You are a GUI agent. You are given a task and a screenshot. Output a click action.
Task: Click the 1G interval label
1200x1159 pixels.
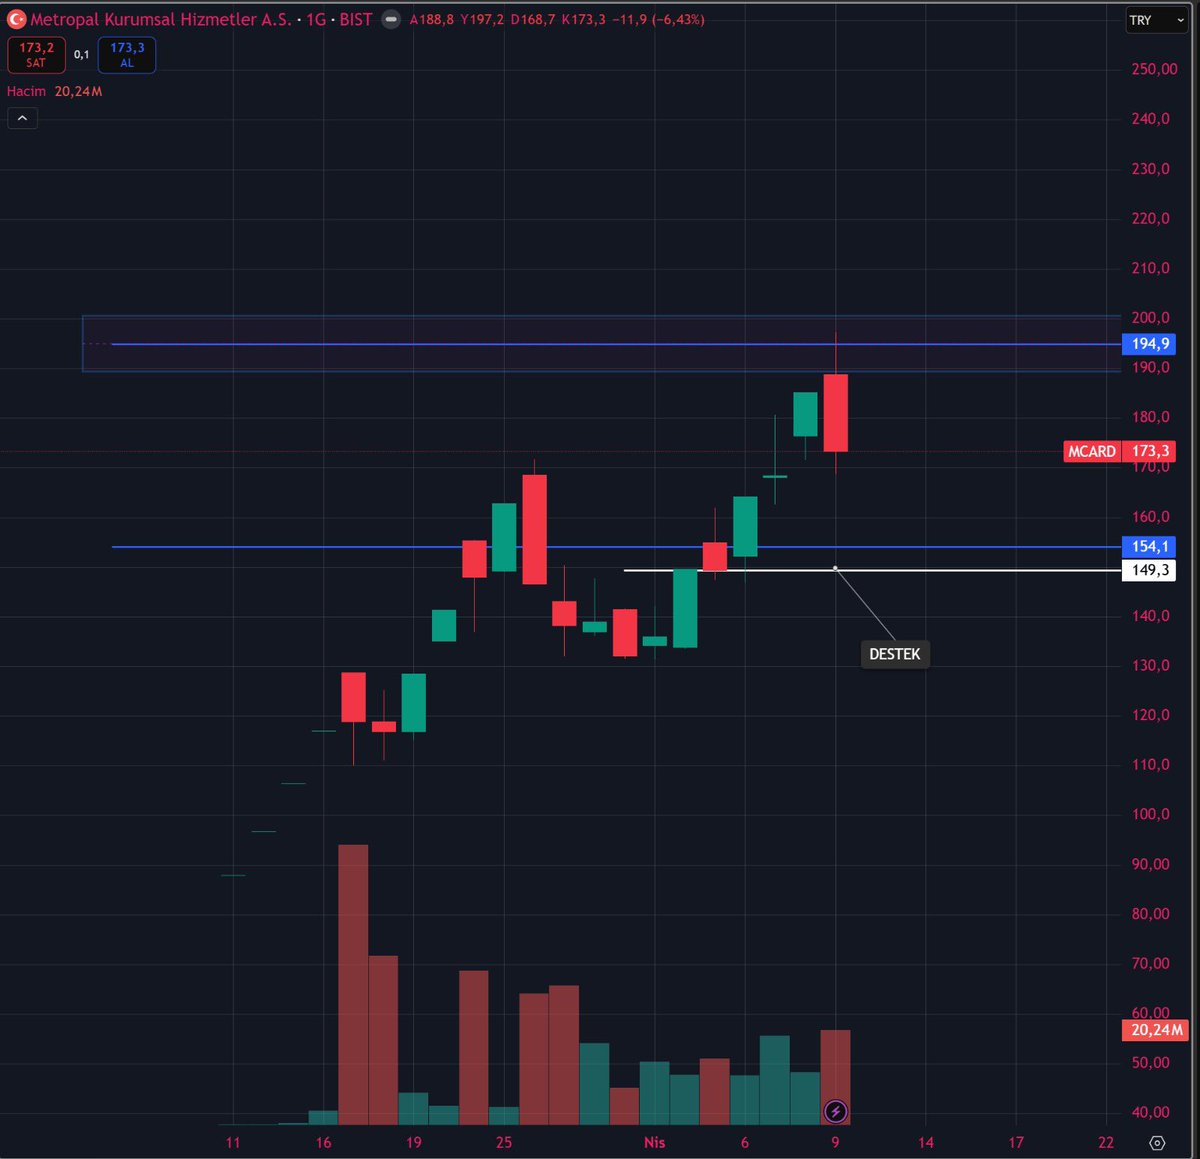pyautogui.click(x=316, y=19)
